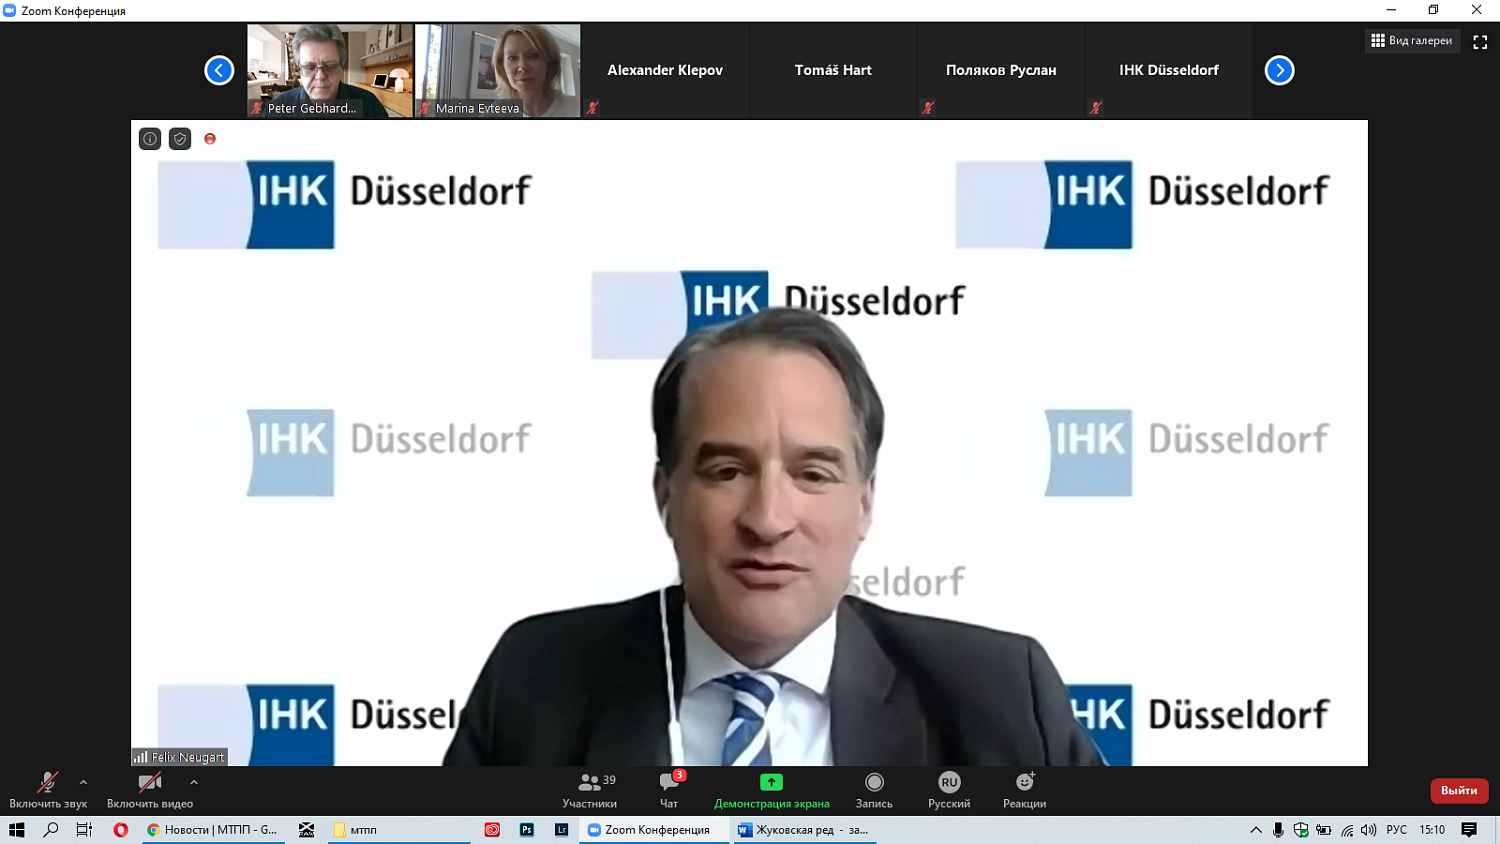
Task: Open the Windows notification center
Action: coord(1469,830)
